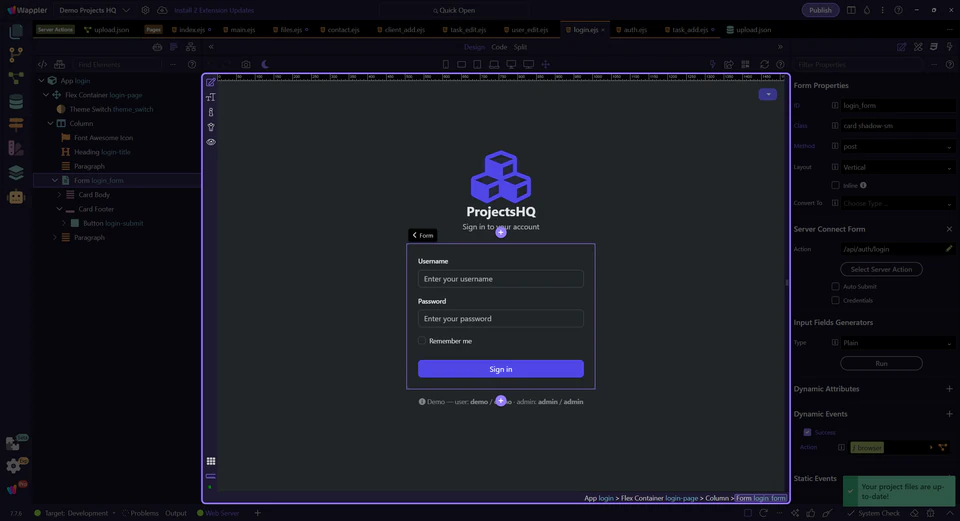Uncheck the Success dynamic event checkbox
This screenshot has height=521, width=960.
click(808, 432)
